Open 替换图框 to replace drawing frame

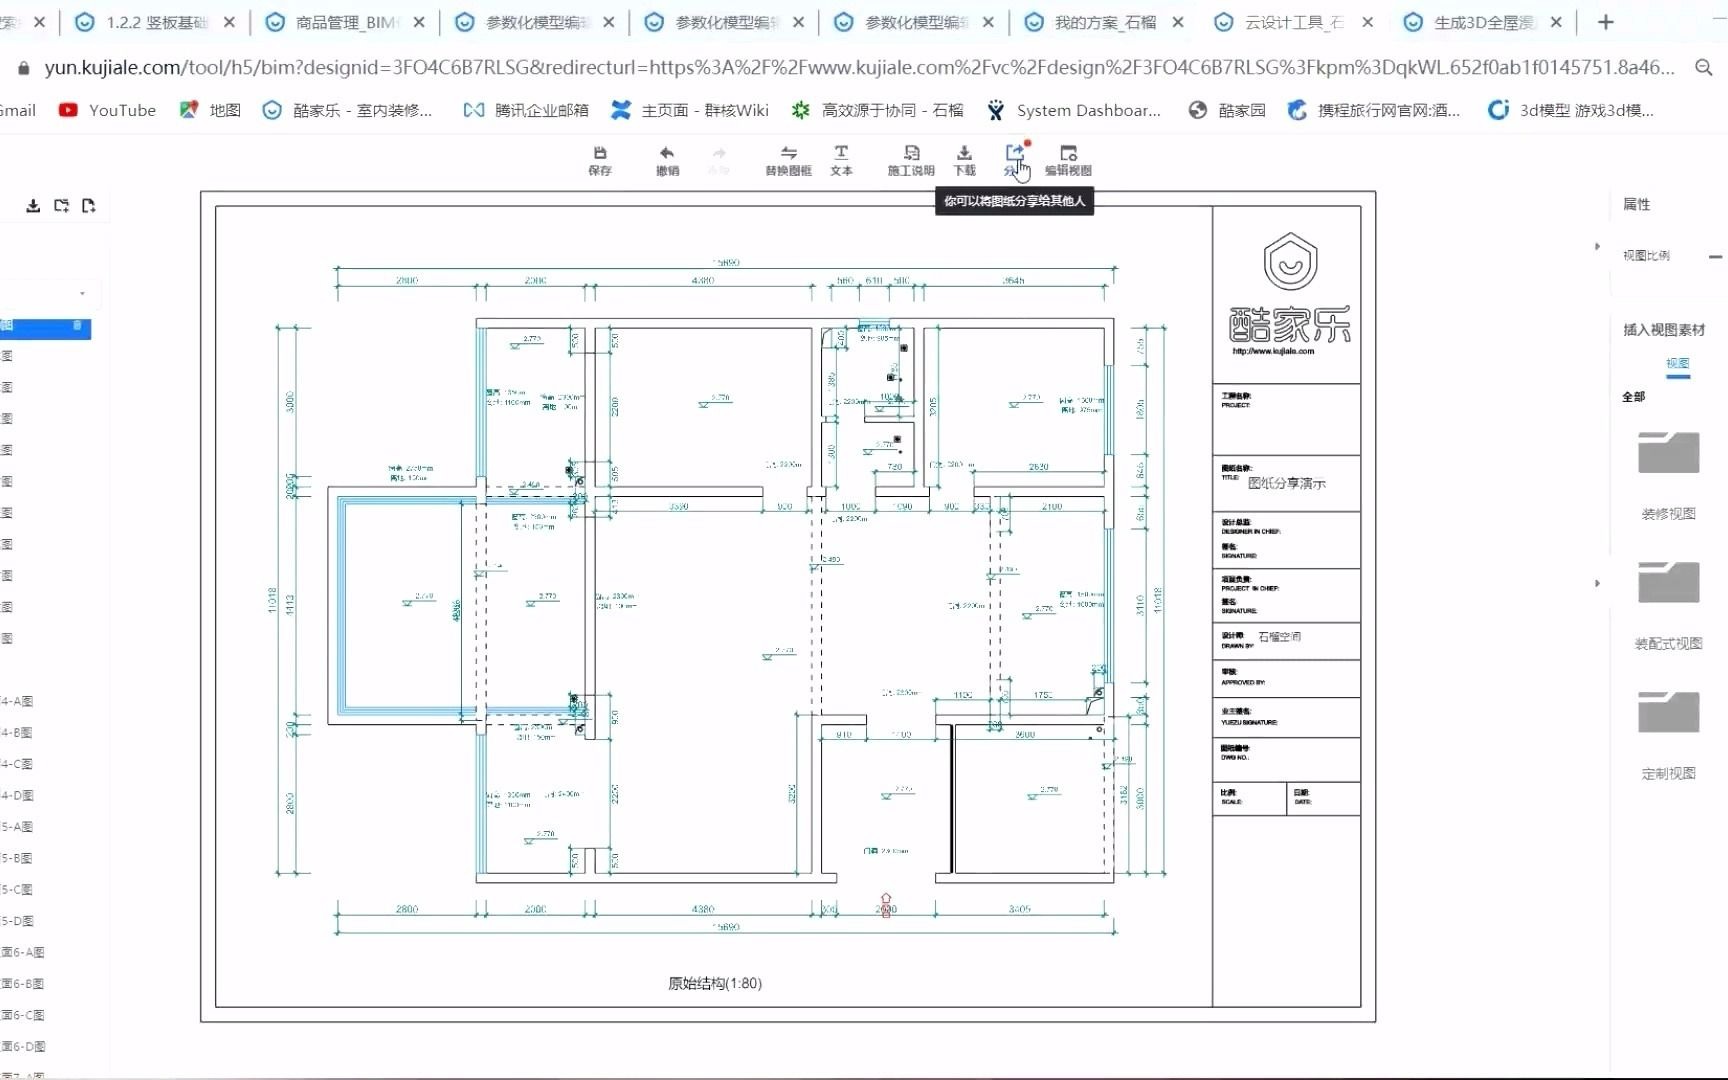[788, 160]
